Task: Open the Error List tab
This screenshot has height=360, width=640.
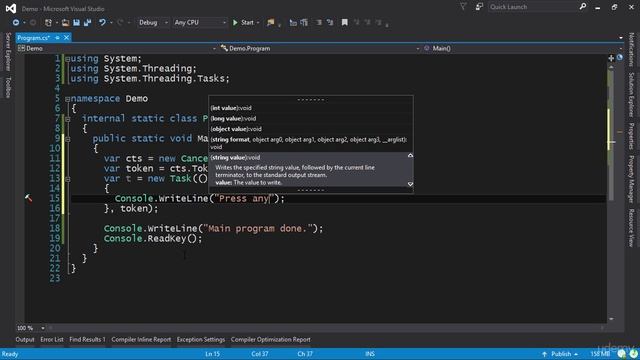Action: [52, 339]
